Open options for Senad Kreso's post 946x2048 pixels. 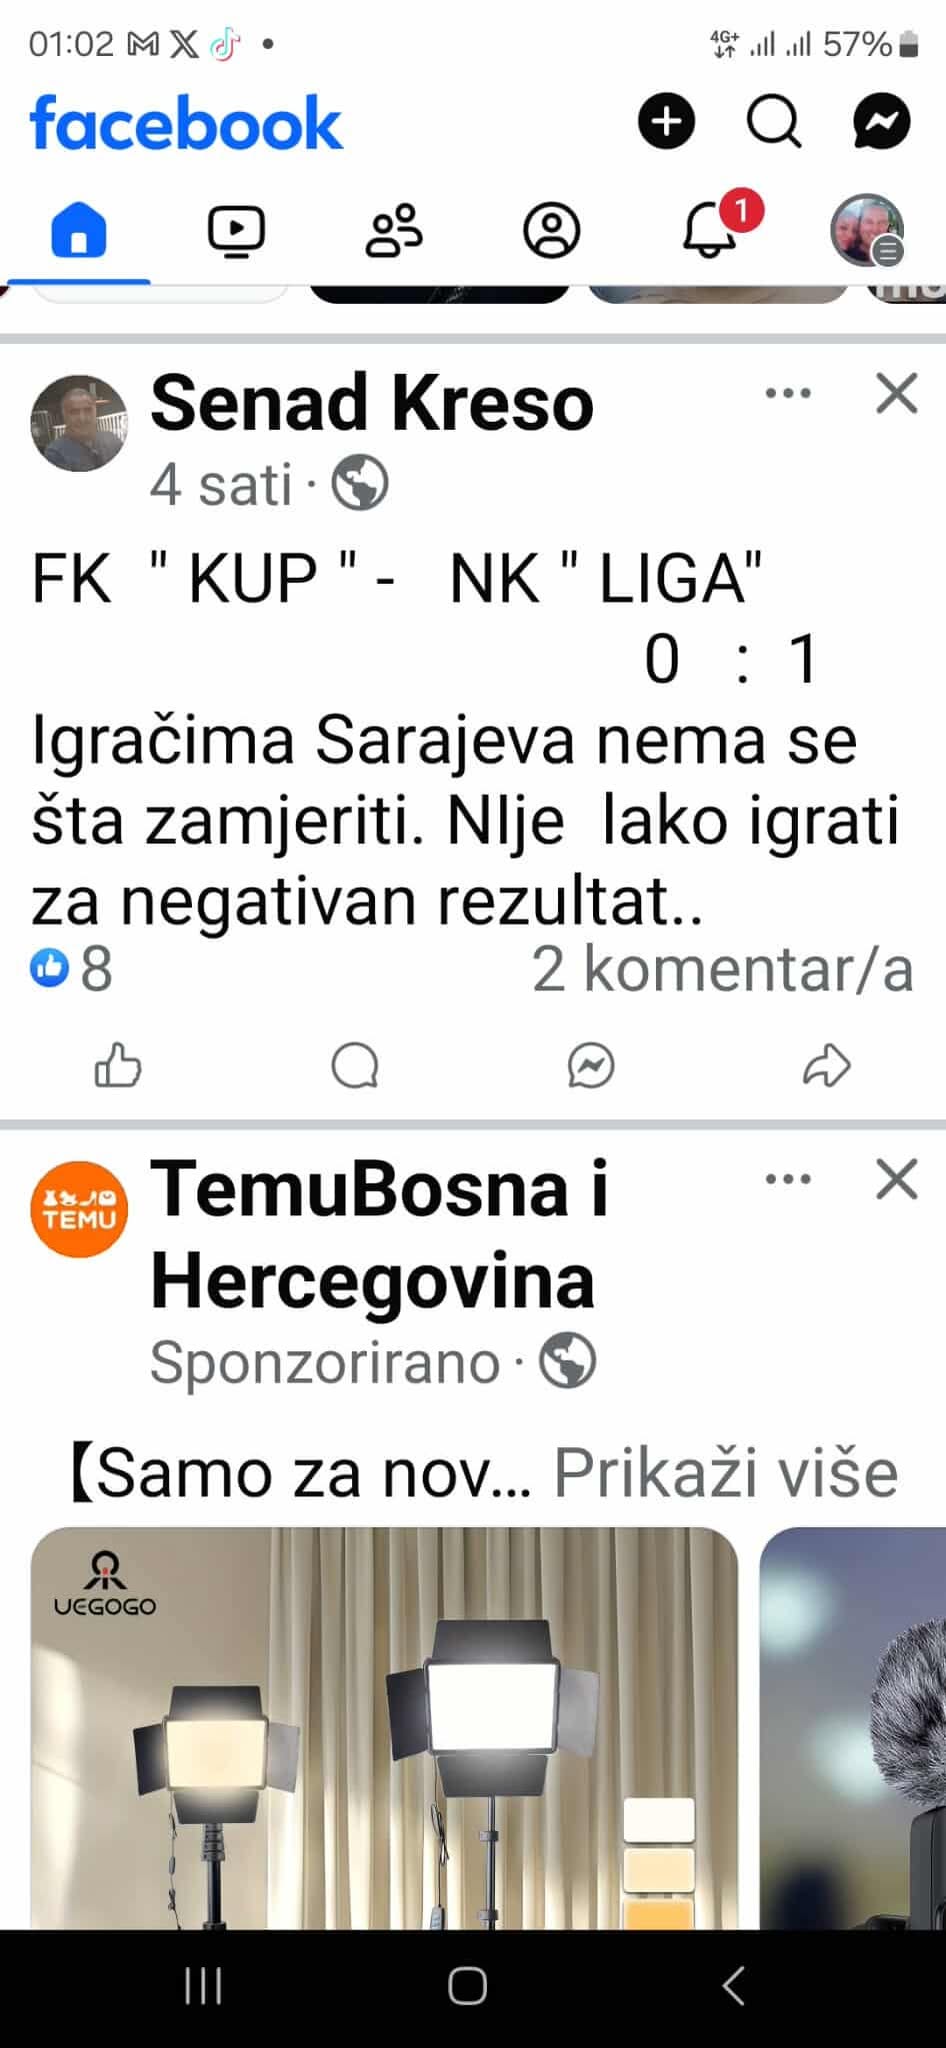coord(788,393)
